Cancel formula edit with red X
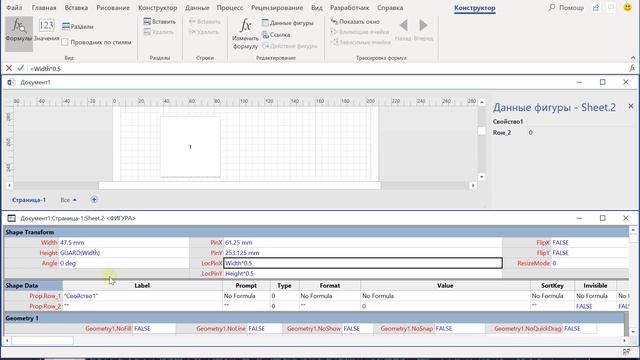This screenshot has height=360, width=640. coord(9,68)
